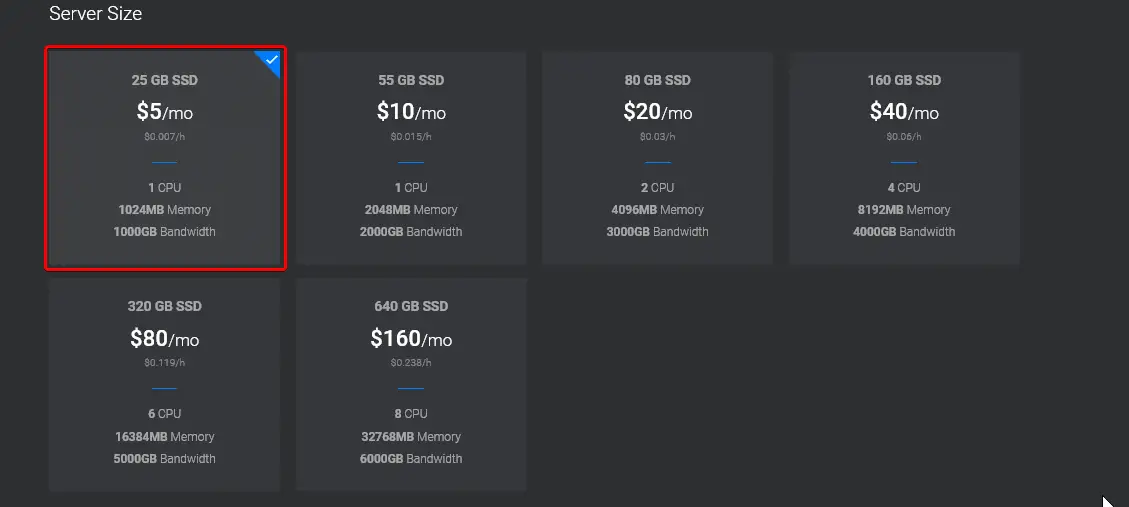1129x507 pixels.
Task: Click the "$0.238/h" hourly rate text
Action: coord(411,362)
